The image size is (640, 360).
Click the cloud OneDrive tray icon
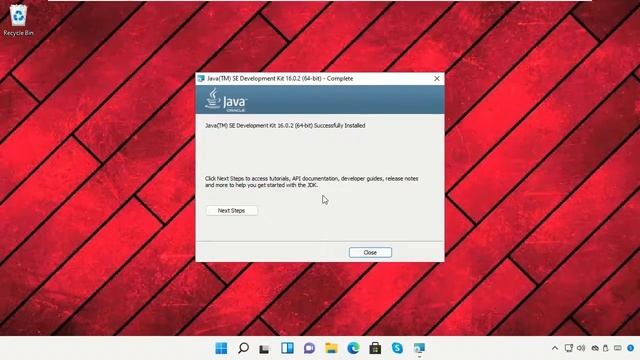click(x=595, y=348)
